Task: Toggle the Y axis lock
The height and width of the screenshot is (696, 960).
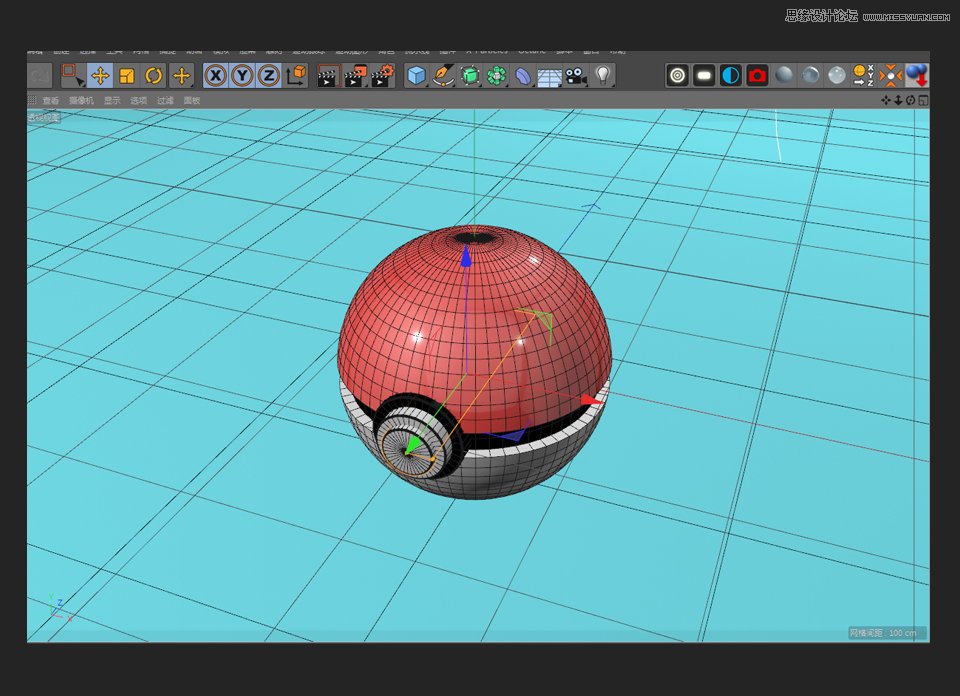Action: coord(241,75)
